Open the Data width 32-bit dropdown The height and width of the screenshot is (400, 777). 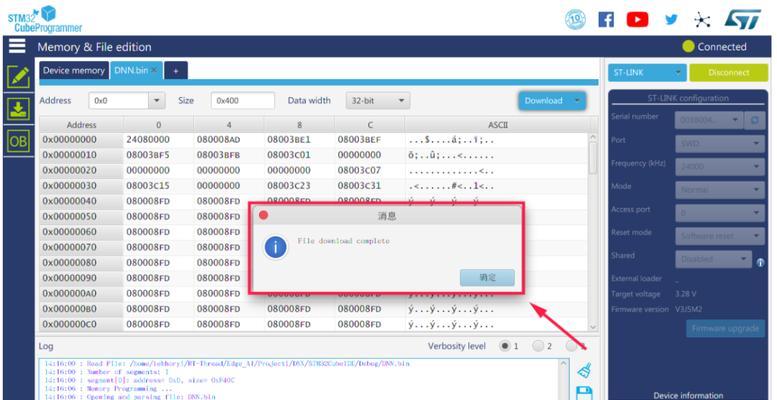[x=378, y=100]
